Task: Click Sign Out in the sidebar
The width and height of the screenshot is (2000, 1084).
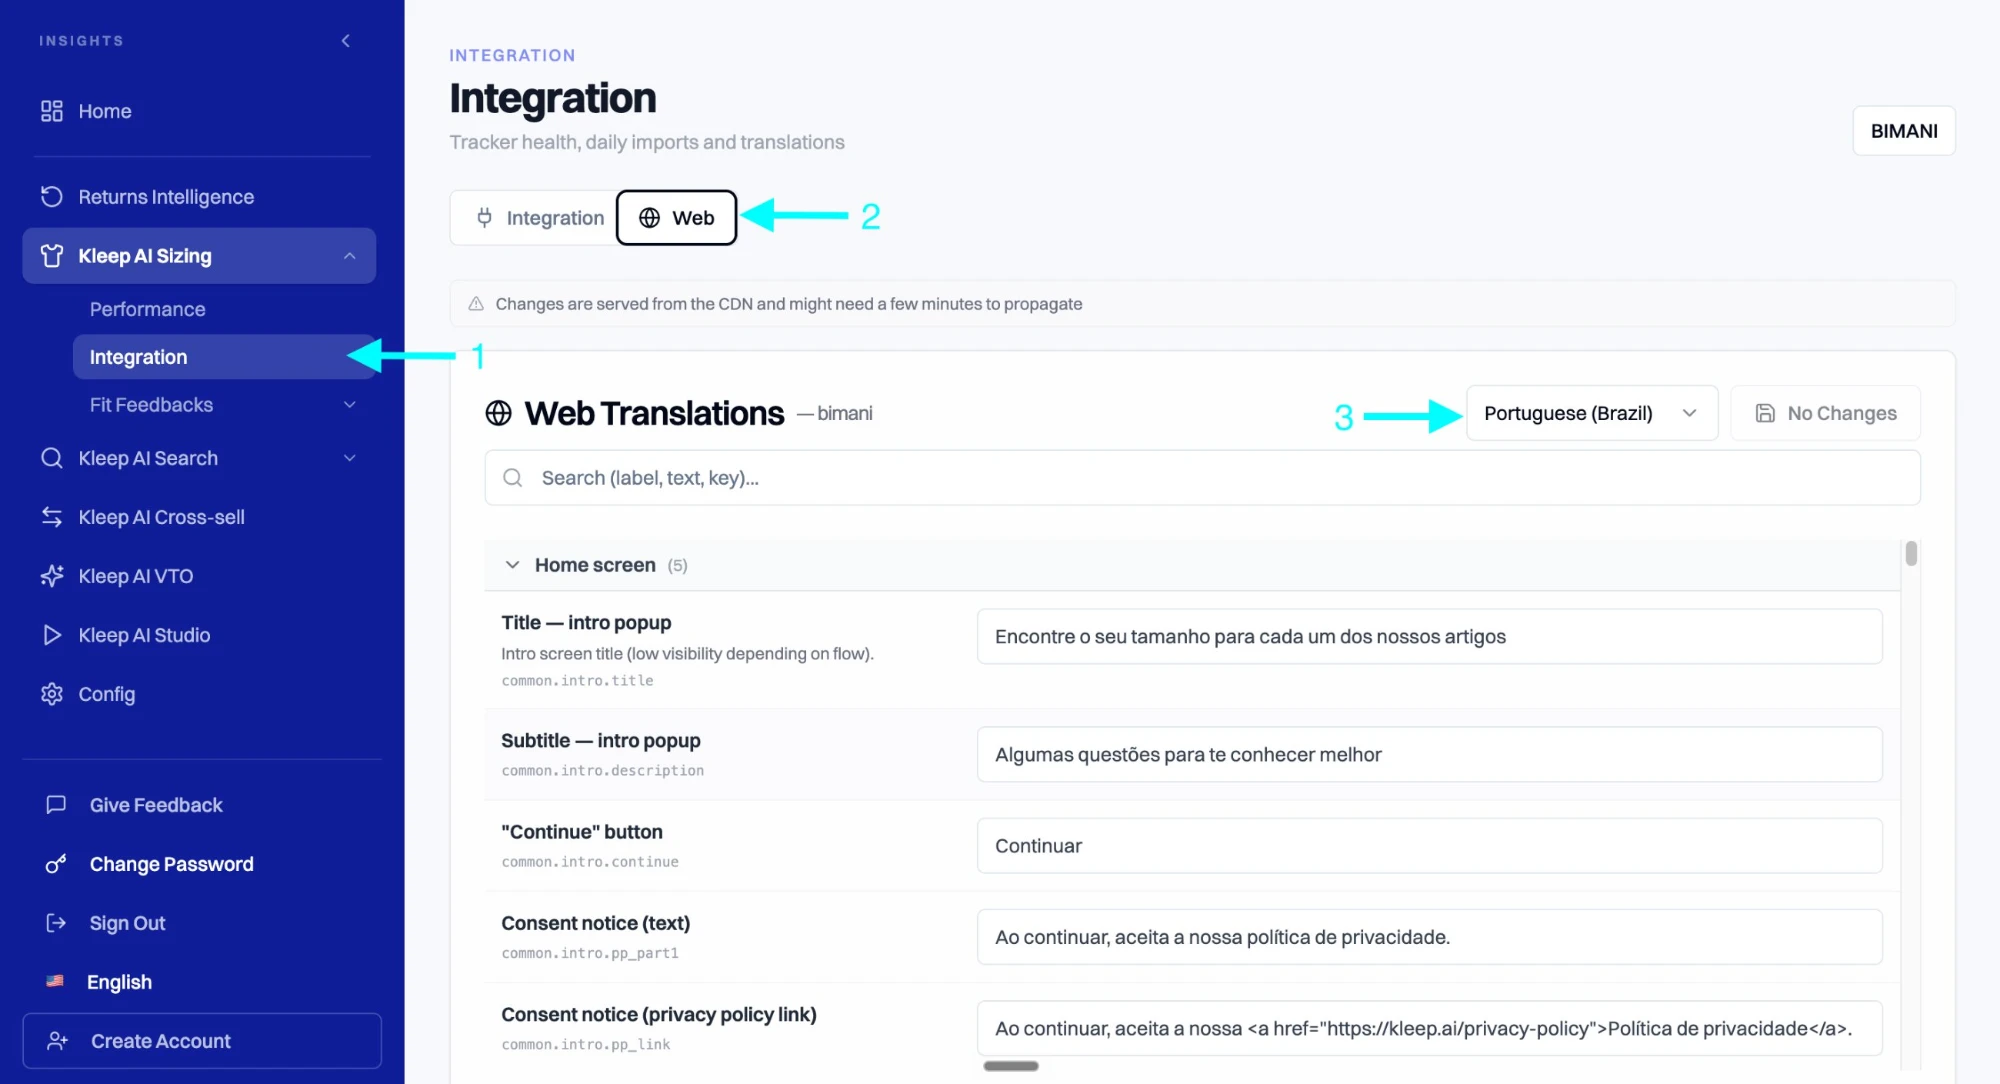Action: 127,923
